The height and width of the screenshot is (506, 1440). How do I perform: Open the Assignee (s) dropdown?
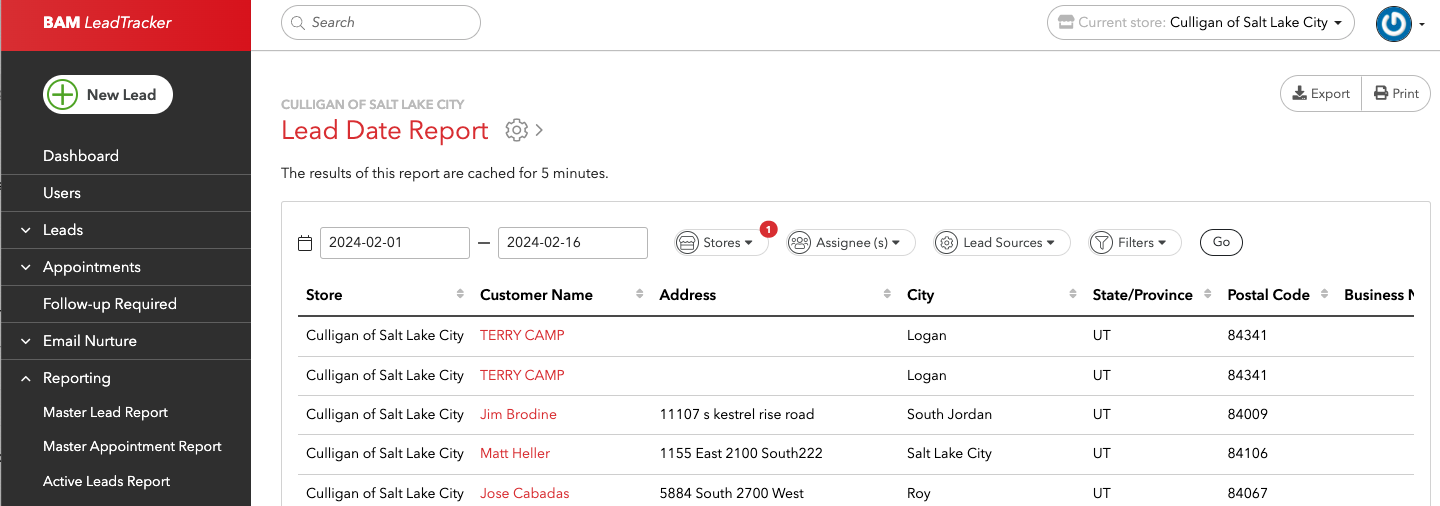850,243
